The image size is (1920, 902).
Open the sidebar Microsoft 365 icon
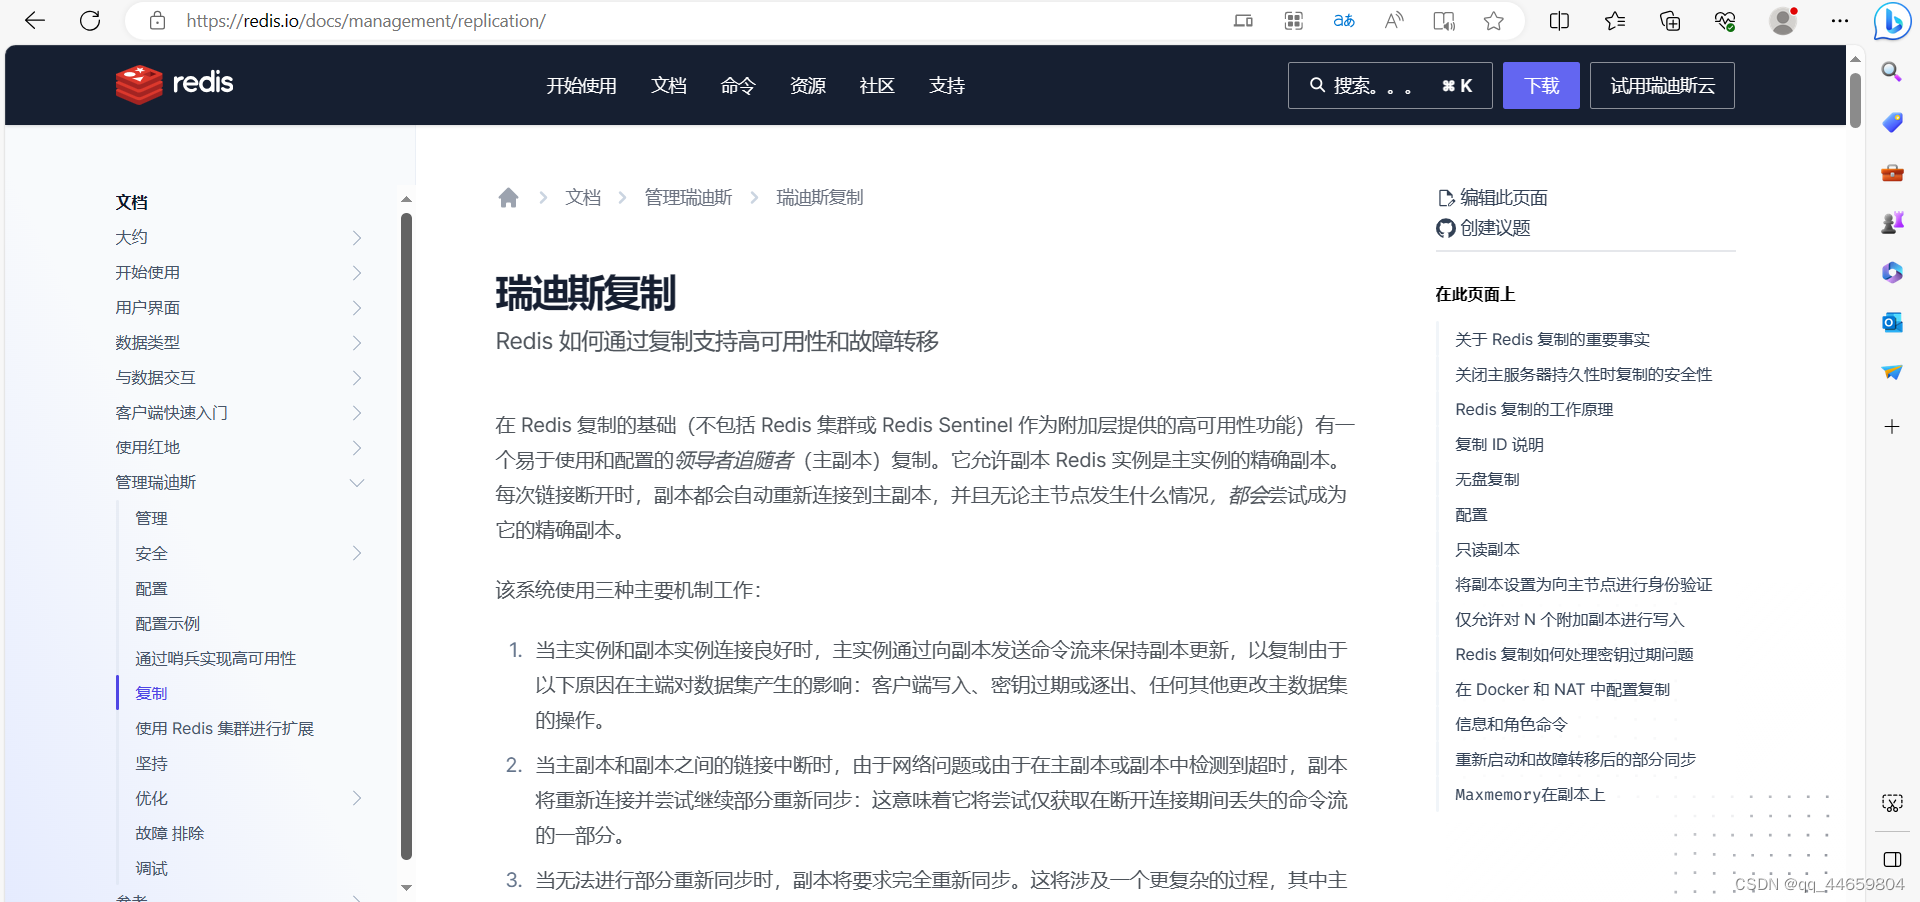[1892, 272]
